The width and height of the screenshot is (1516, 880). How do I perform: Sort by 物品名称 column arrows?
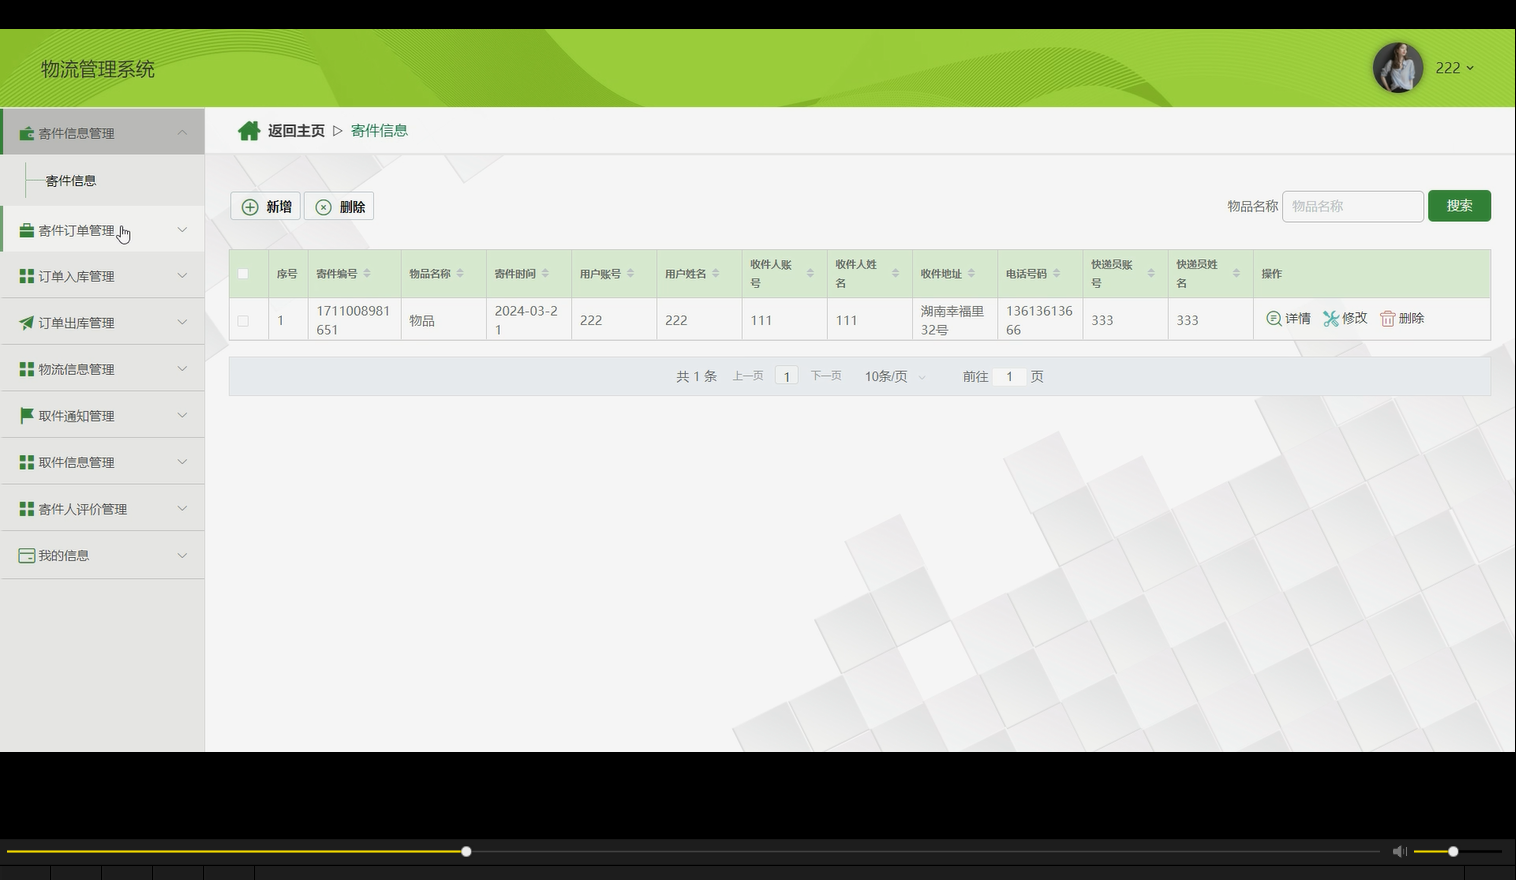click(460, 273)
